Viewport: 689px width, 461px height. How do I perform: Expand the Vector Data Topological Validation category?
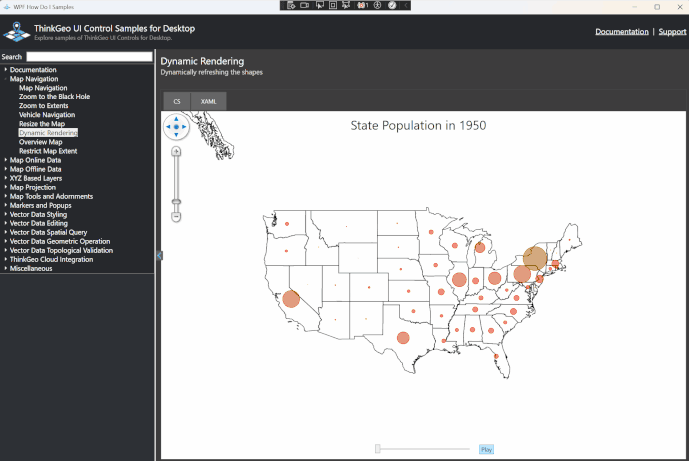point(6,250)
